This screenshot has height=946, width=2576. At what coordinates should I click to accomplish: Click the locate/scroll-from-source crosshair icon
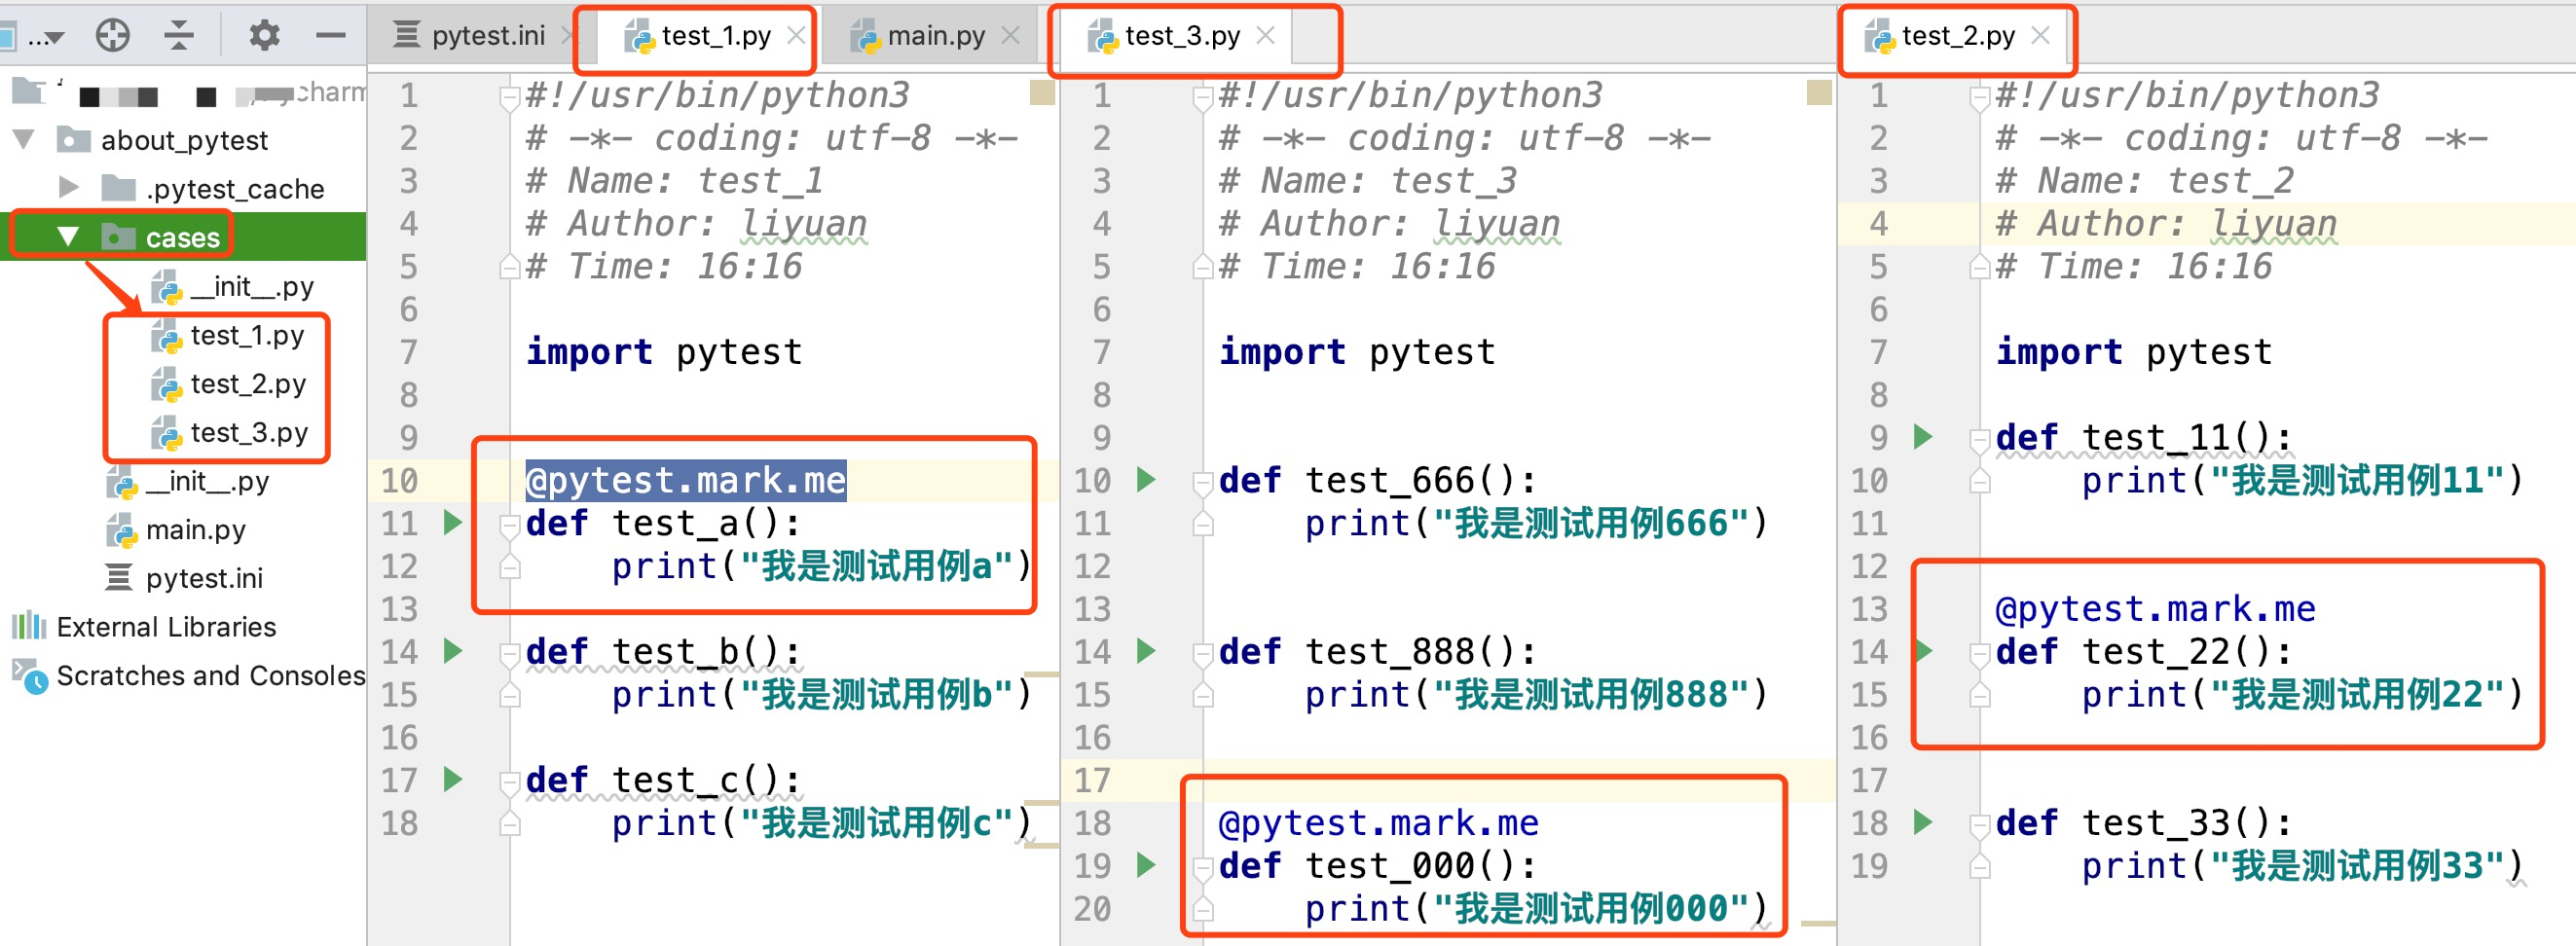point(112,36)
